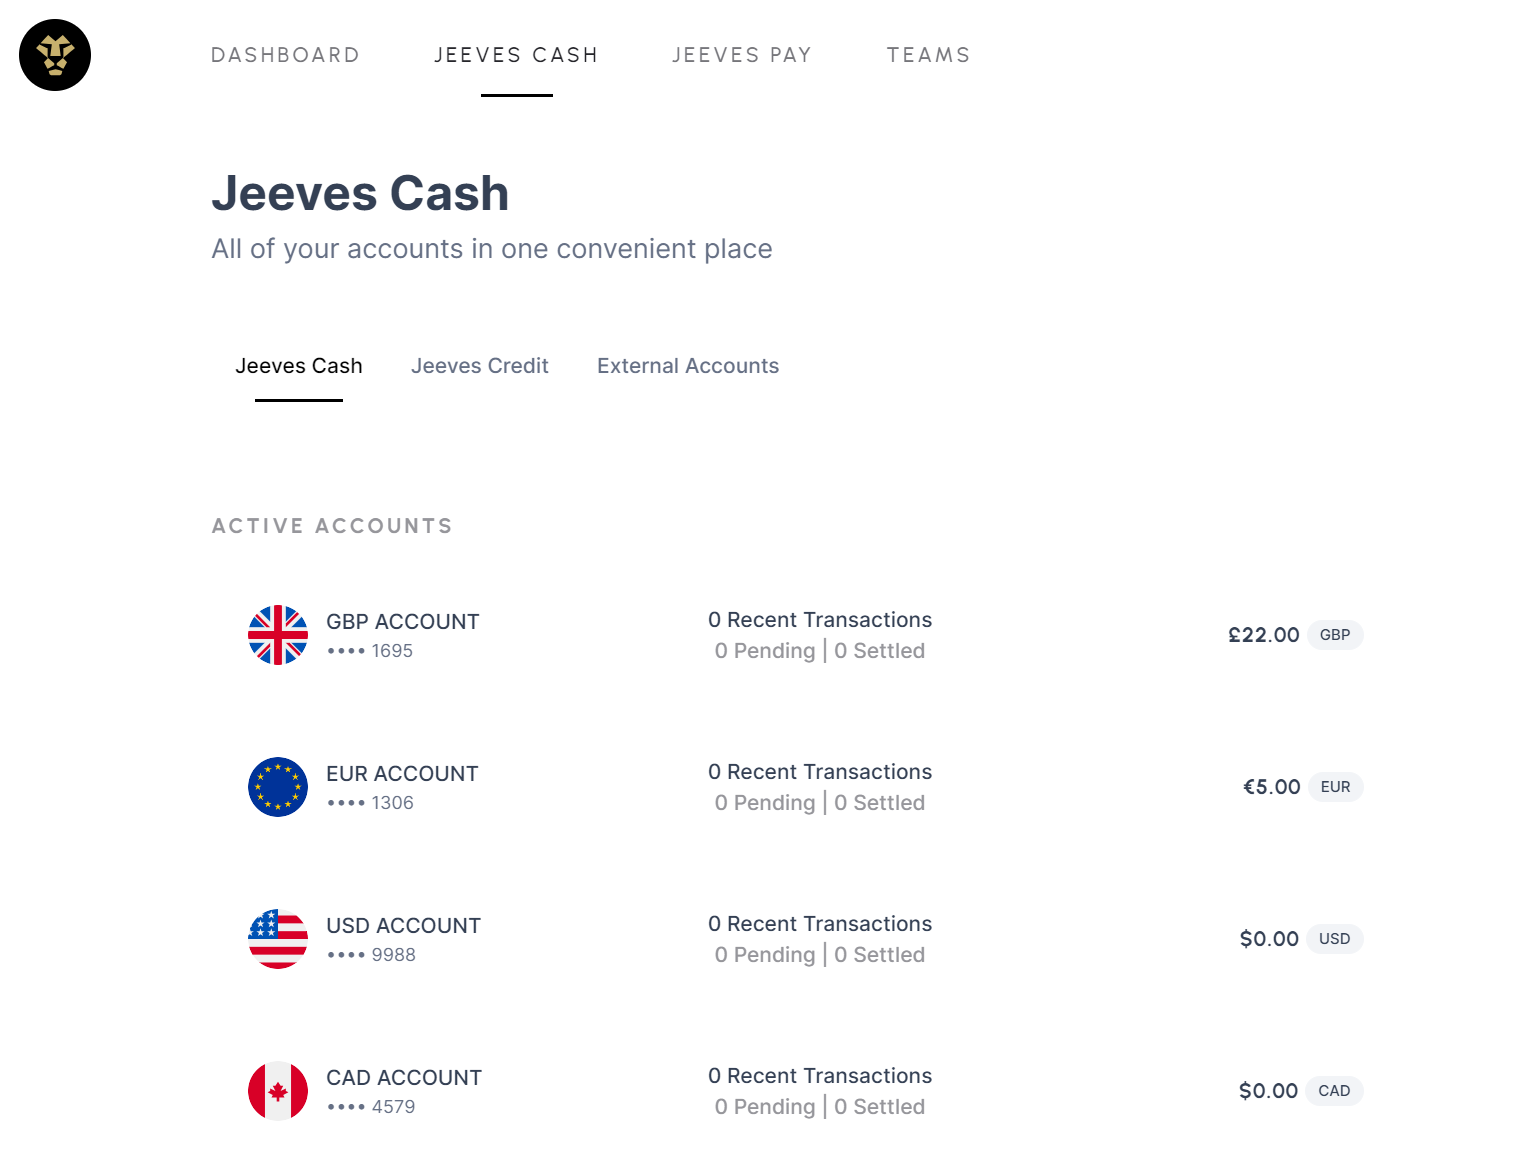
Task: Click the USD currency badge
Action: (1334, 939)
